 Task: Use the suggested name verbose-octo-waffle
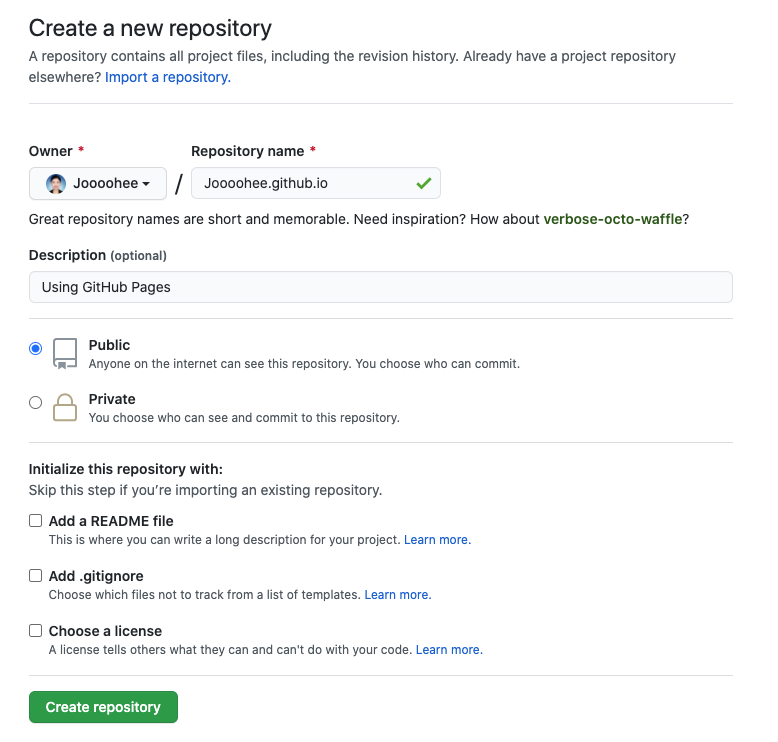point(613,219)
